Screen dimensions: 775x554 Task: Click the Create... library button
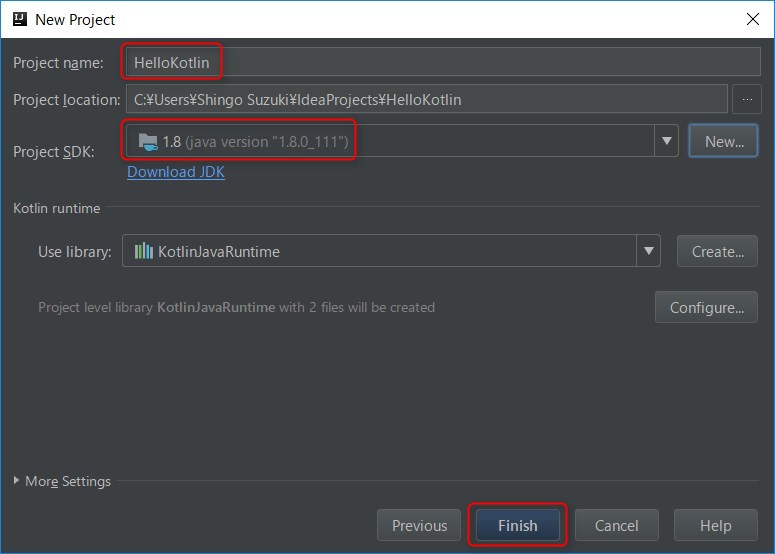tap(717, 251)
